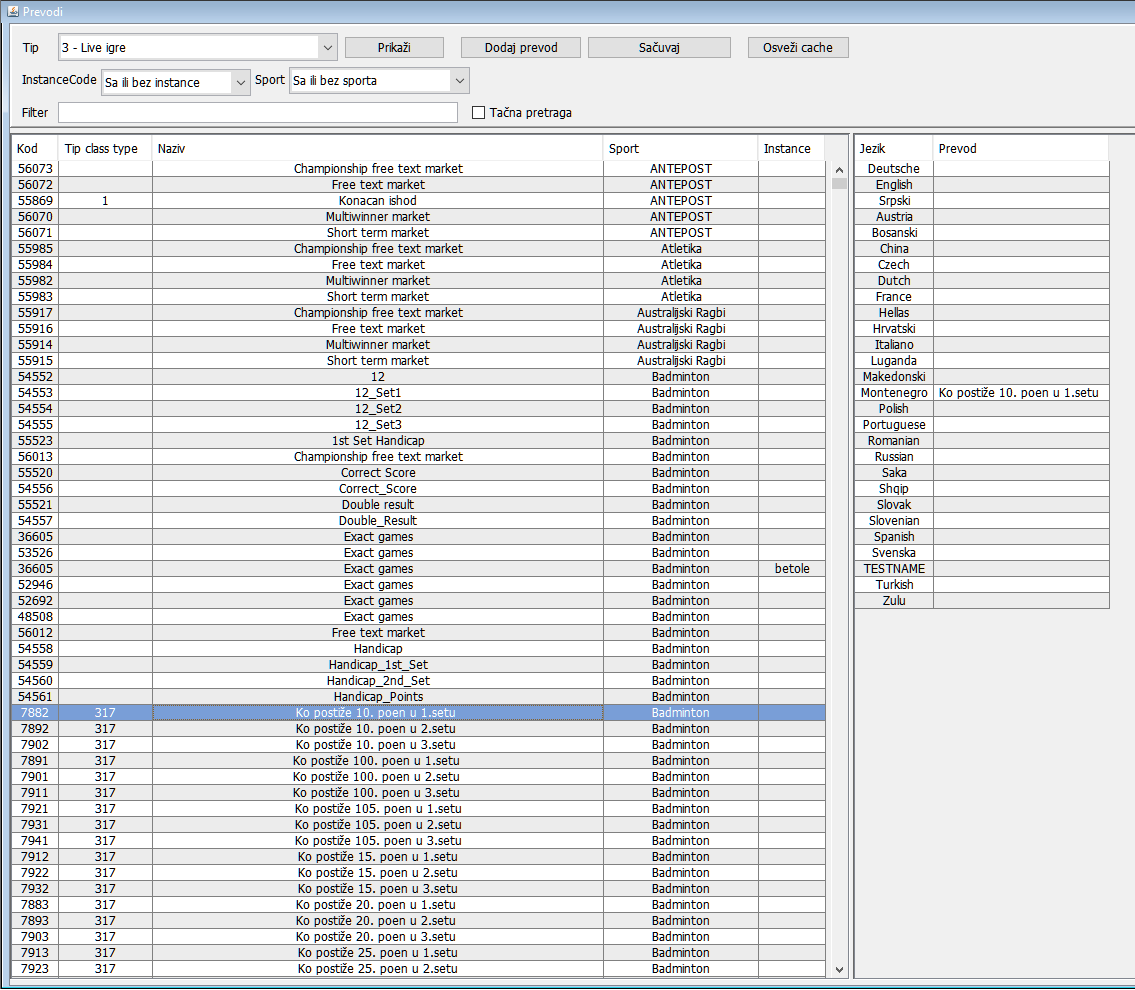Select the Double_Result row
1135x990 pixels.
pos(418,520)
